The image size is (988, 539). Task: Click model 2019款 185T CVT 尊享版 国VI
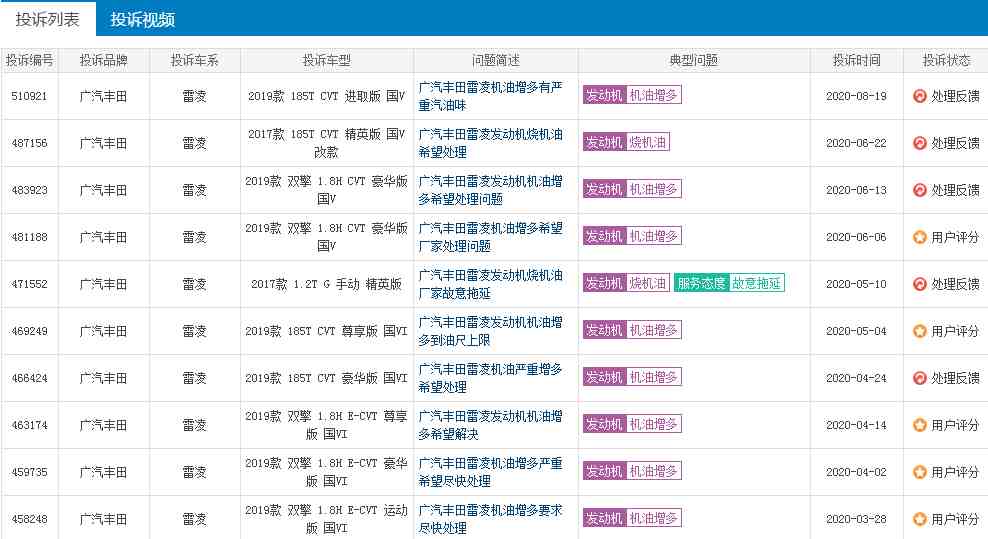(326, 332)
